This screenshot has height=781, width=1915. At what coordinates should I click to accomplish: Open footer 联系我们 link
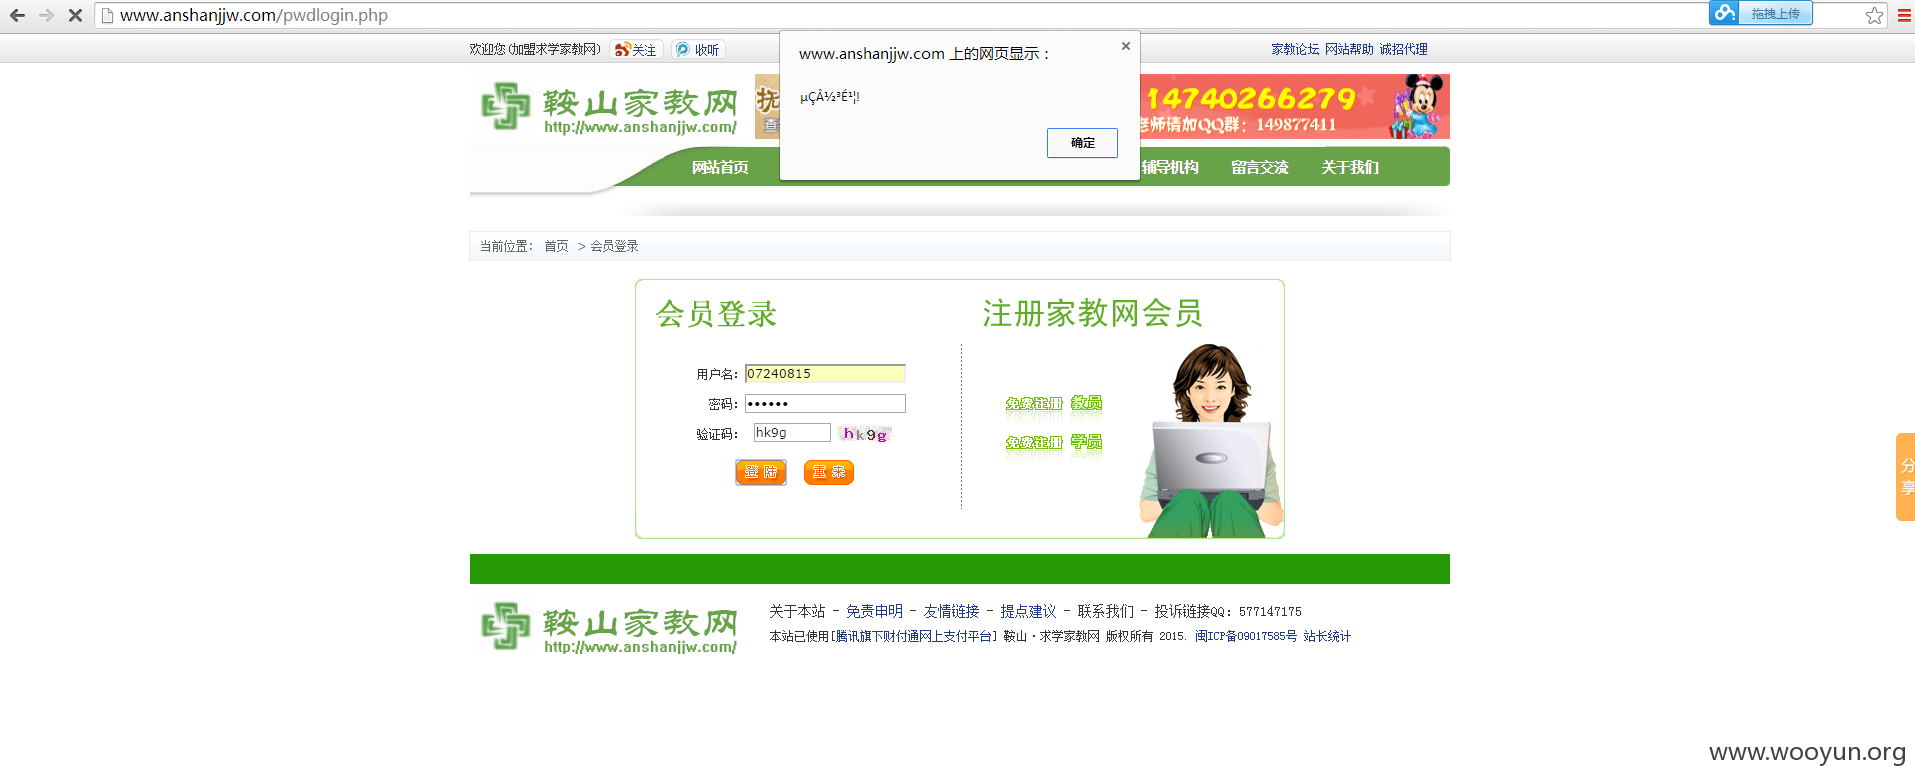(x=1105, y=611)
